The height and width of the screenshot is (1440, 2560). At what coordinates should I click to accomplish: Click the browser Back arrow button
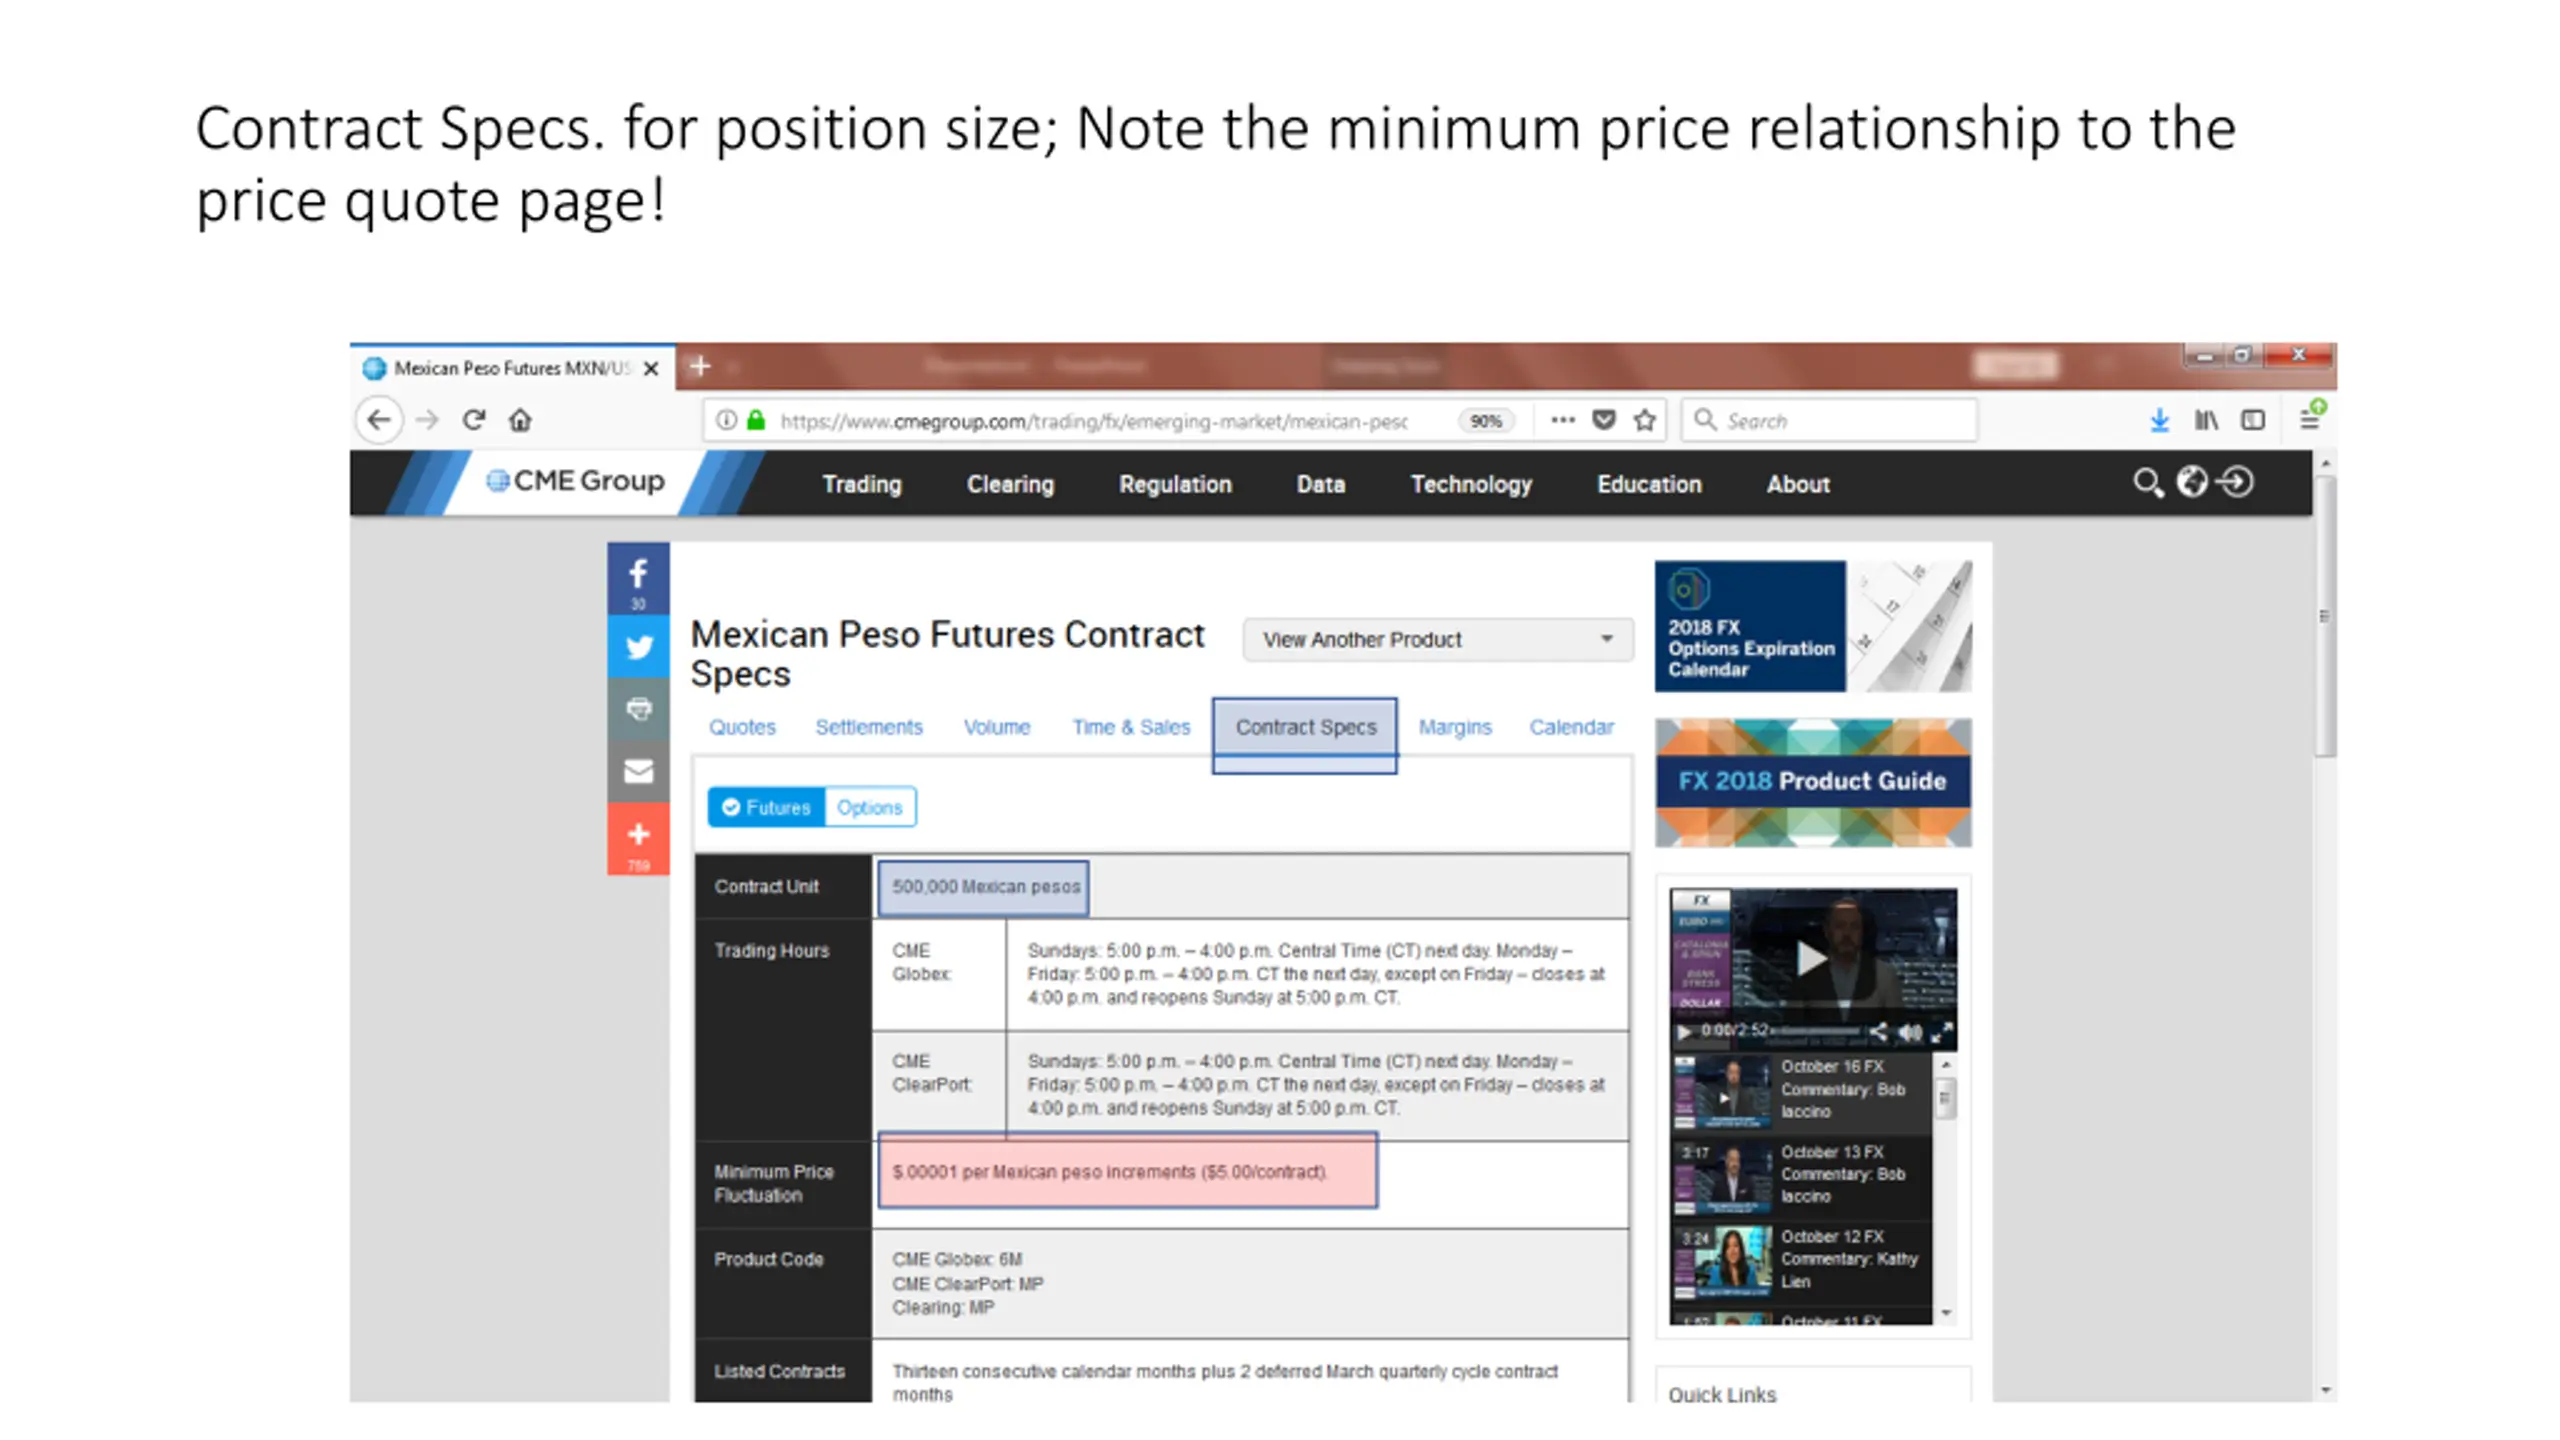pyautogui.click(x=378, y=420)
